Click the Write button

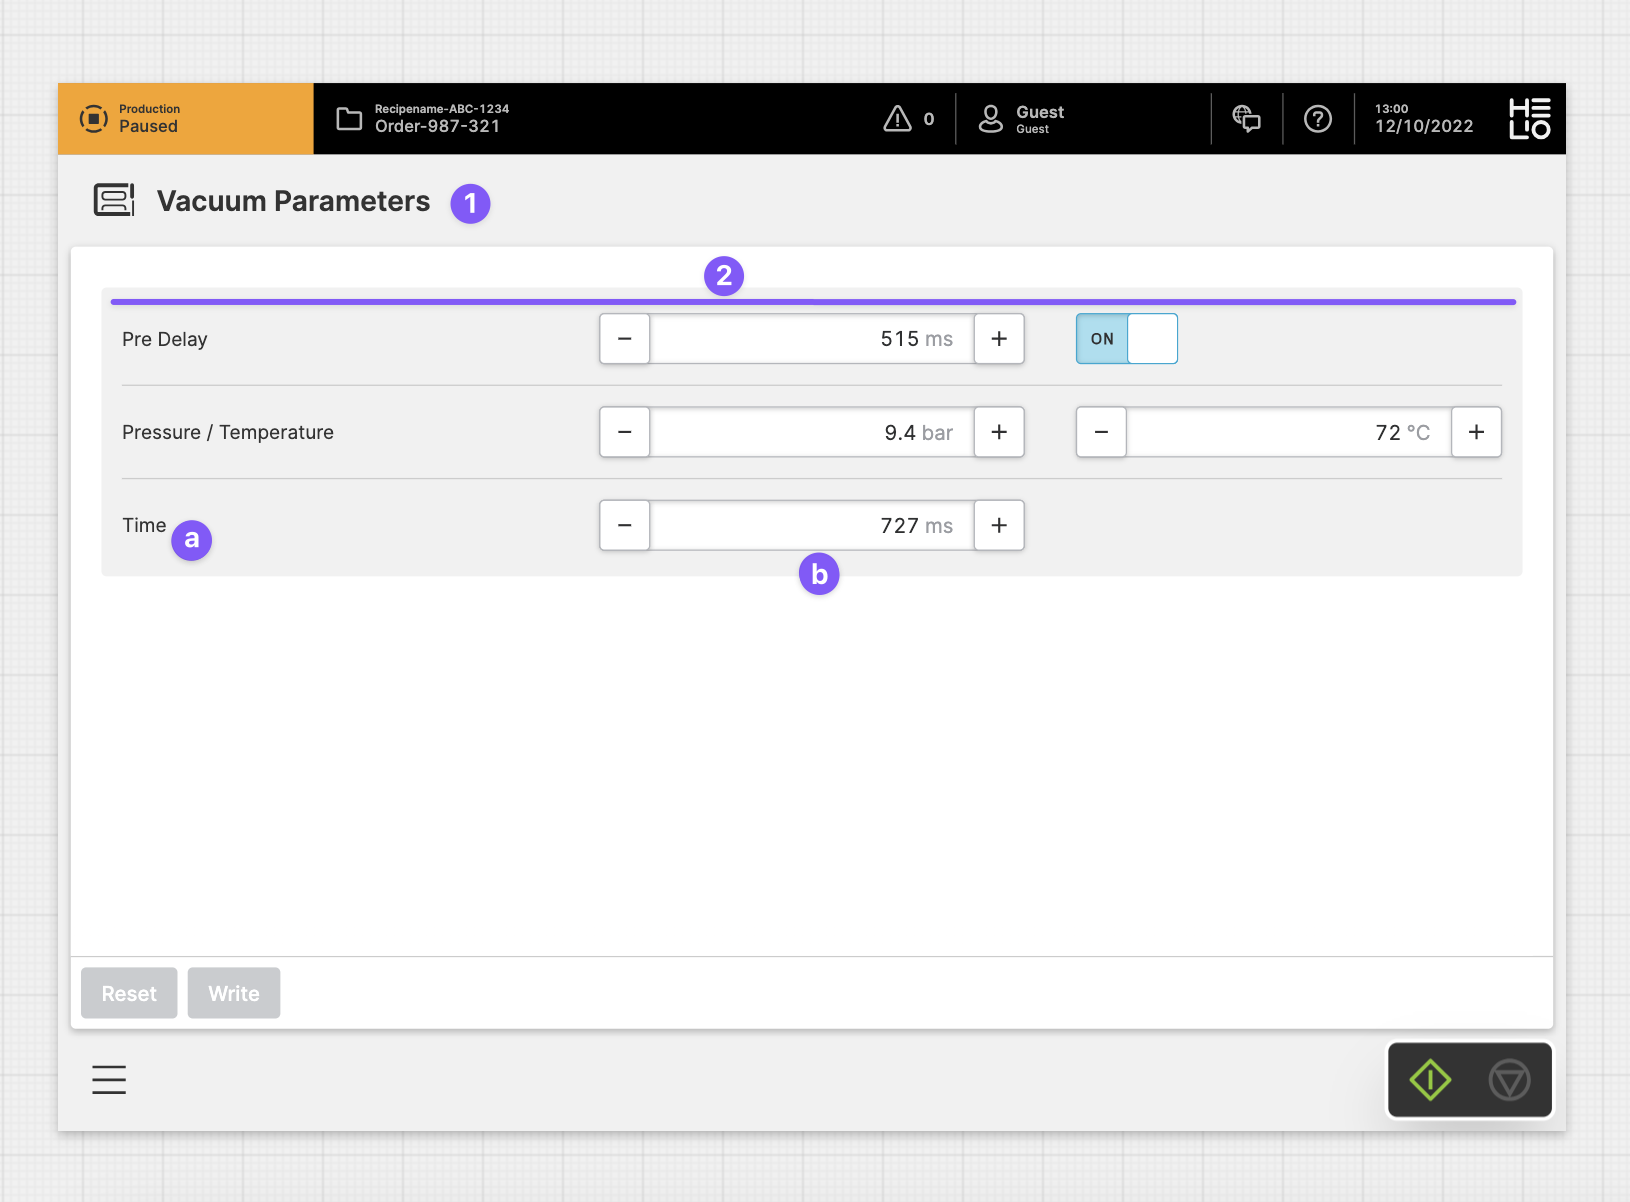pos(234,993)
